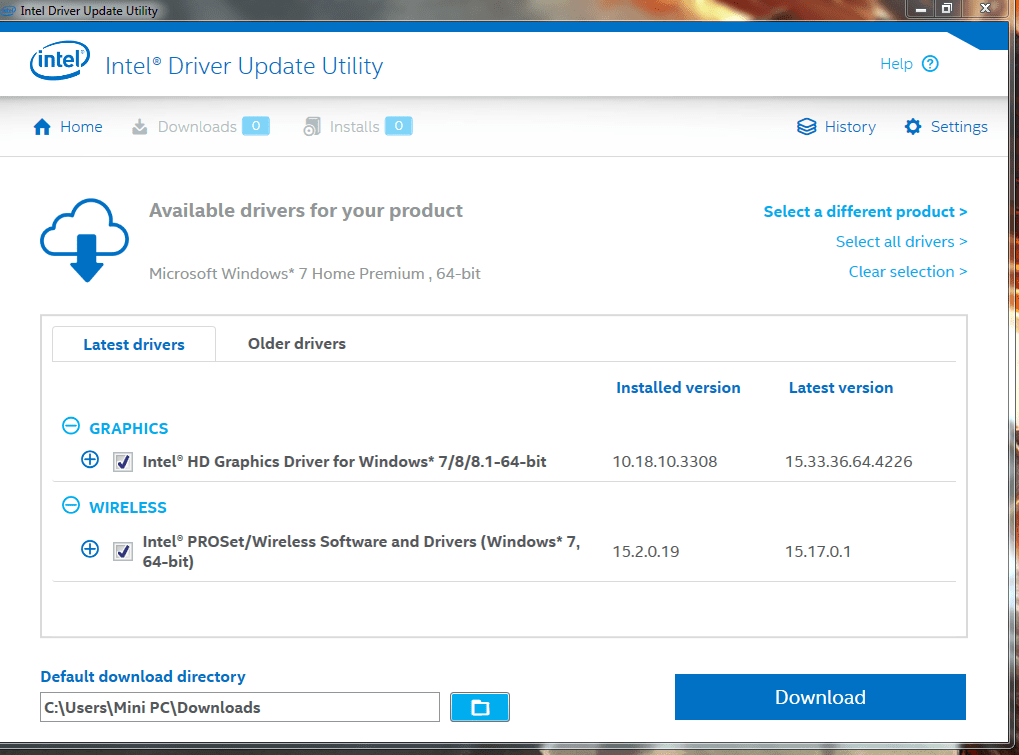Click installed version 15.2.0.19

[646, 552]
